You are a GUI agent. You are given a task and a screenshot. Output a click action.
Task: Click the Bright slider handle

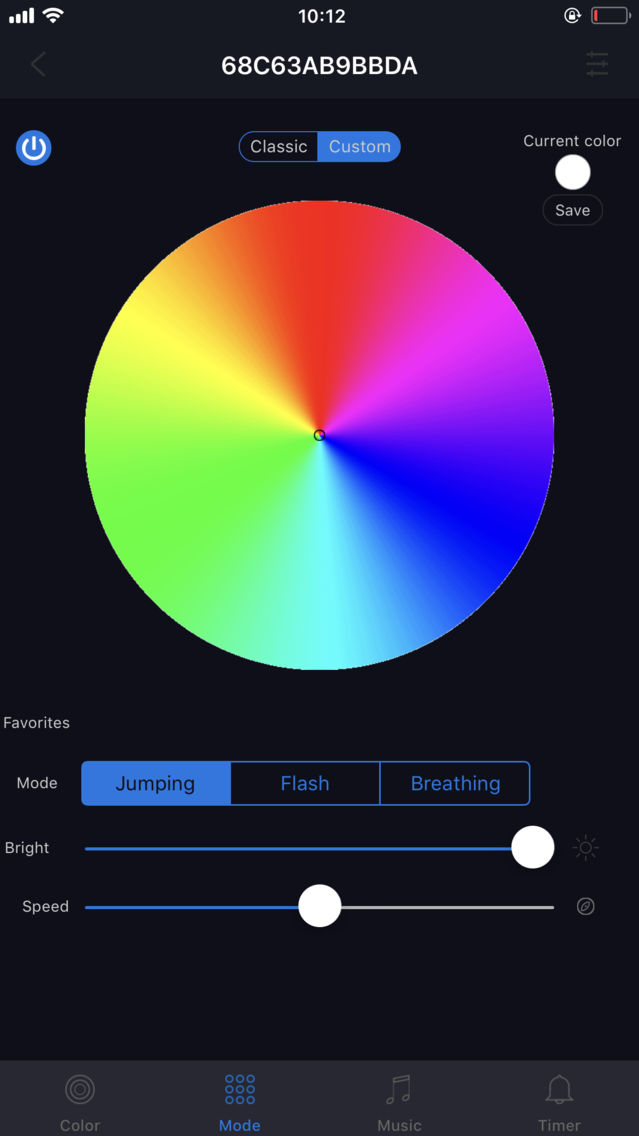click(x=532, y=848)
